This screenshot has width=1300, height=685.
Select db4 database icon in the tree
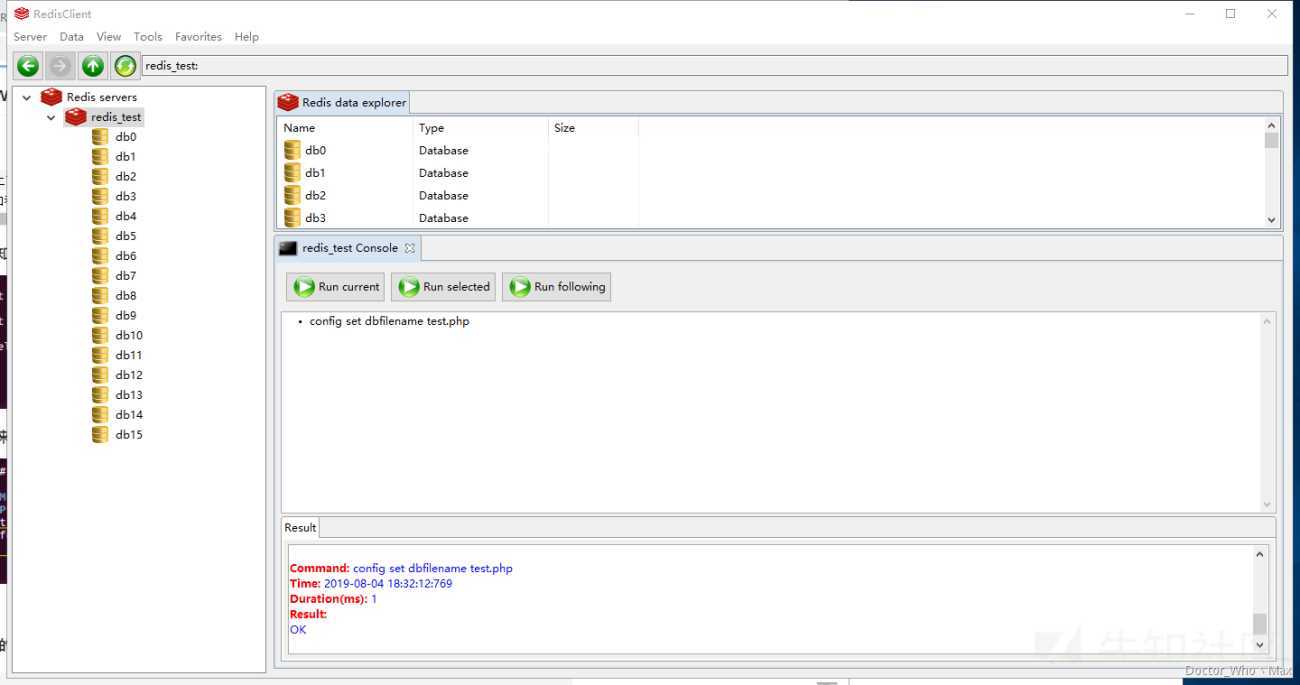[100, 216]
